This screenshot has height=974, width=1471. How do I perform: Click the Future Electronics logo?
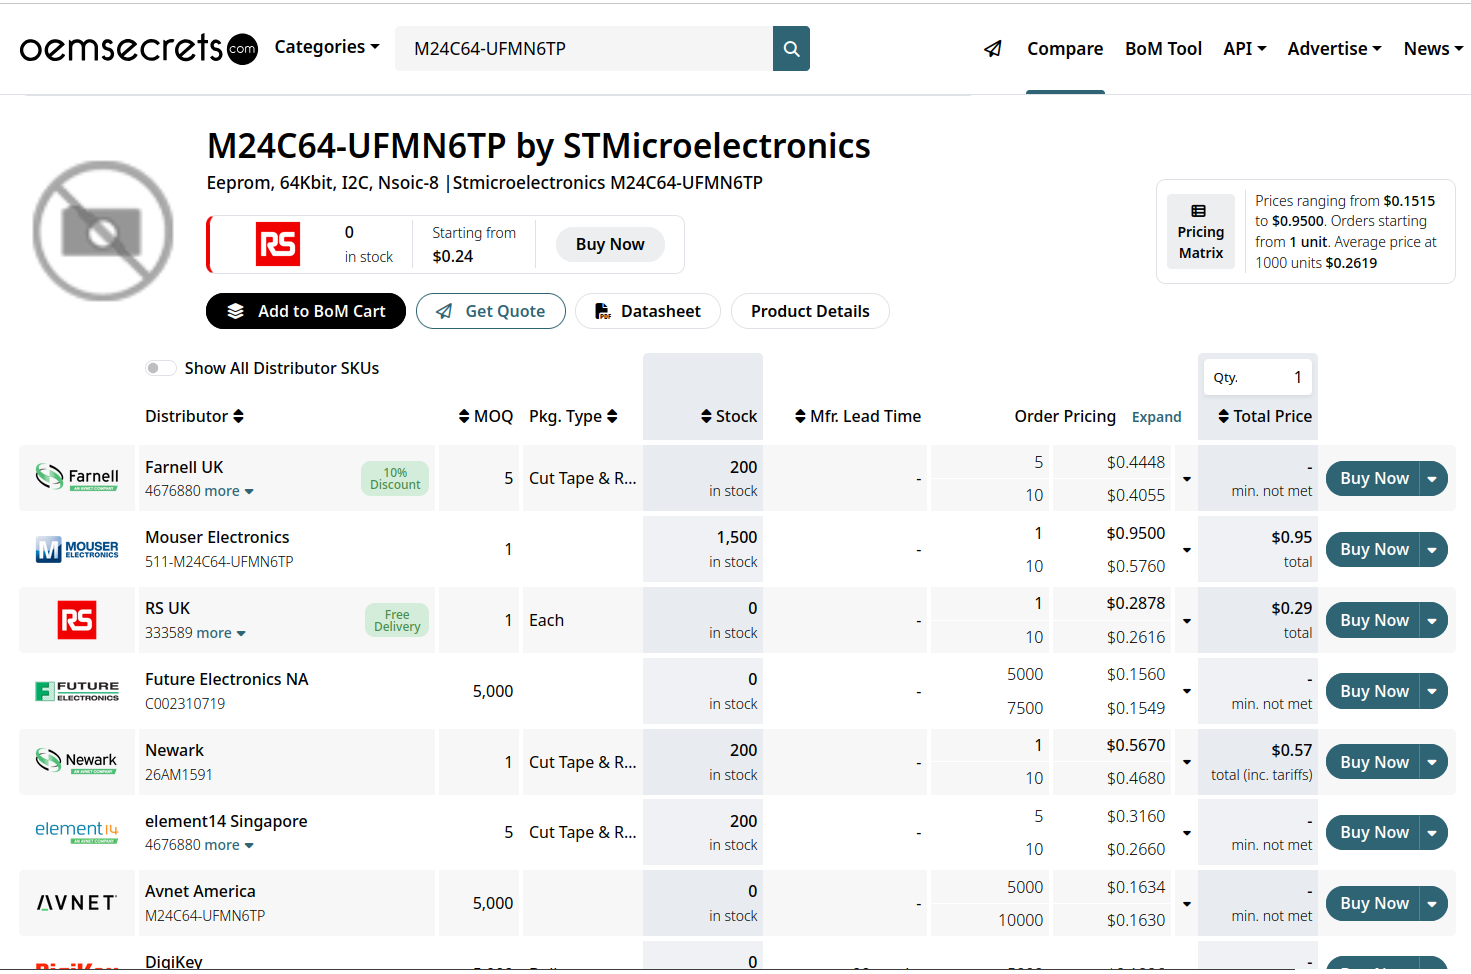(77, 691)
